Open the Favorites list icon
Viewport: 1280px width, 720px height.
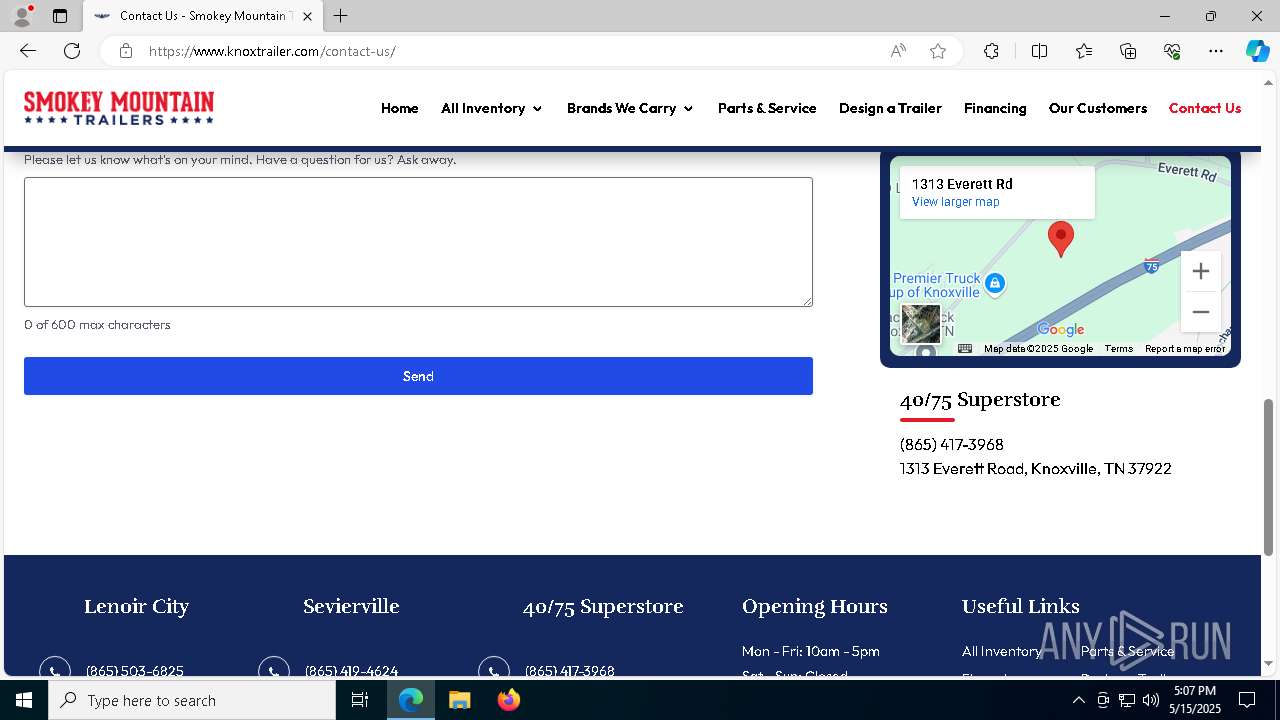(x=1084, y=51)
